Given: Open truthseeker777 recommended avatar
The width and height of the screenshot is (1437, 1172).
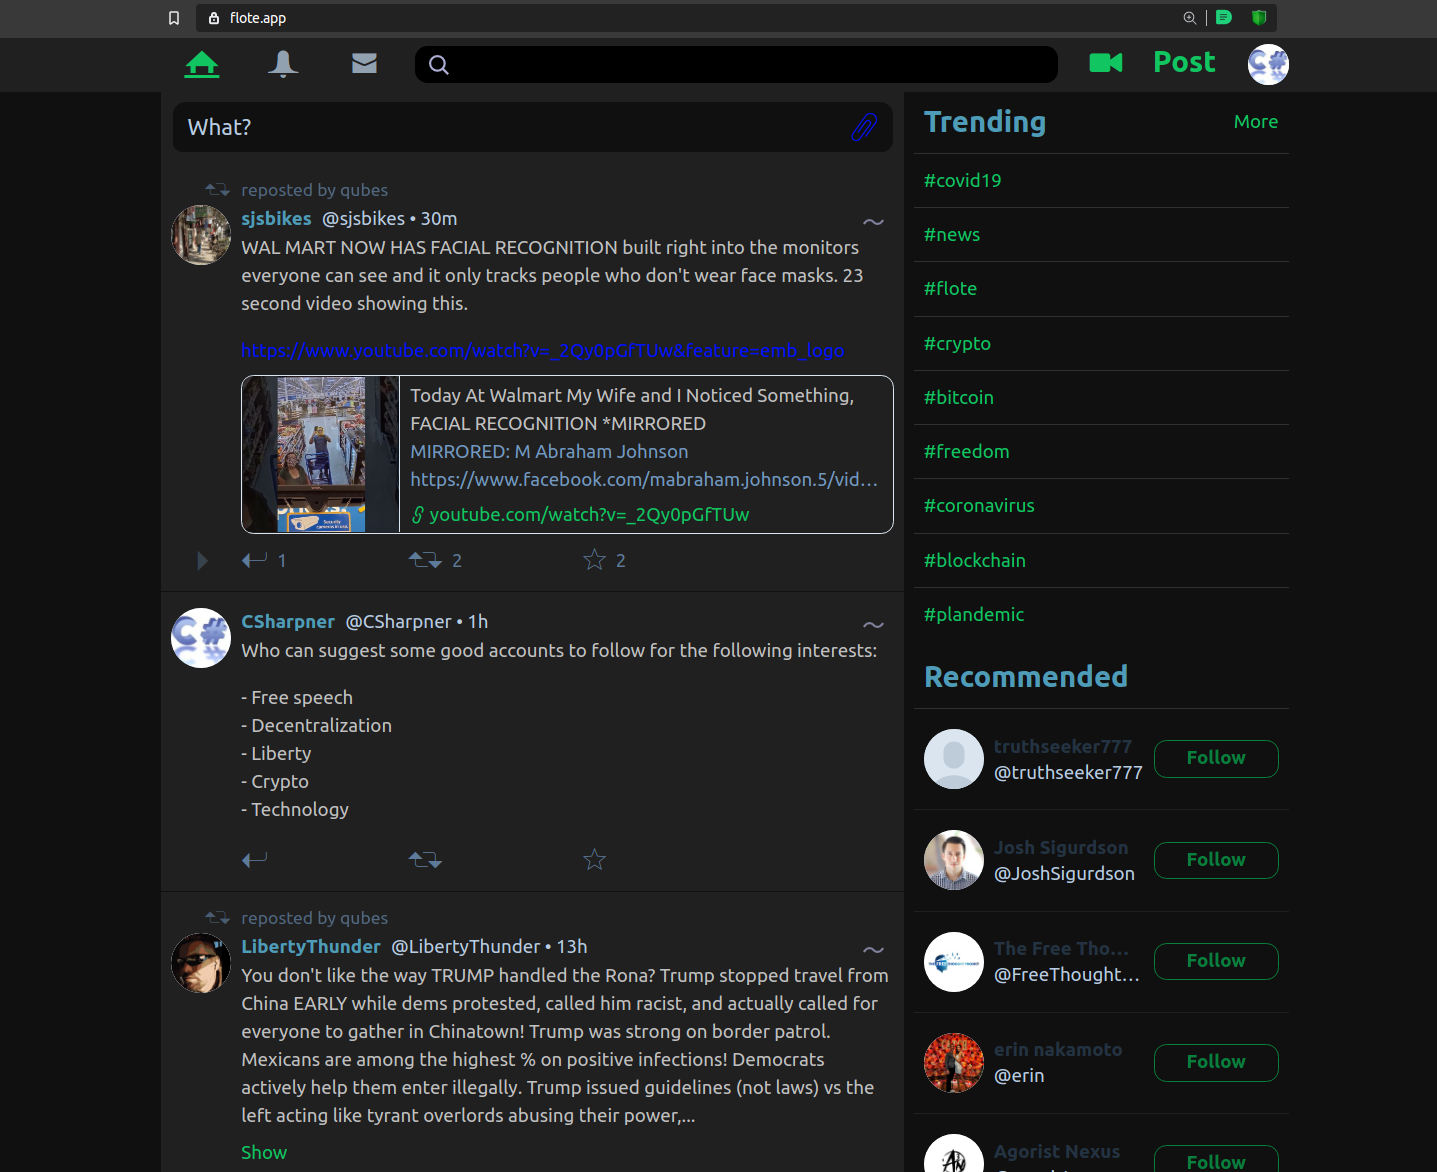Looking at the screenshot, I should tap(954, 759).
